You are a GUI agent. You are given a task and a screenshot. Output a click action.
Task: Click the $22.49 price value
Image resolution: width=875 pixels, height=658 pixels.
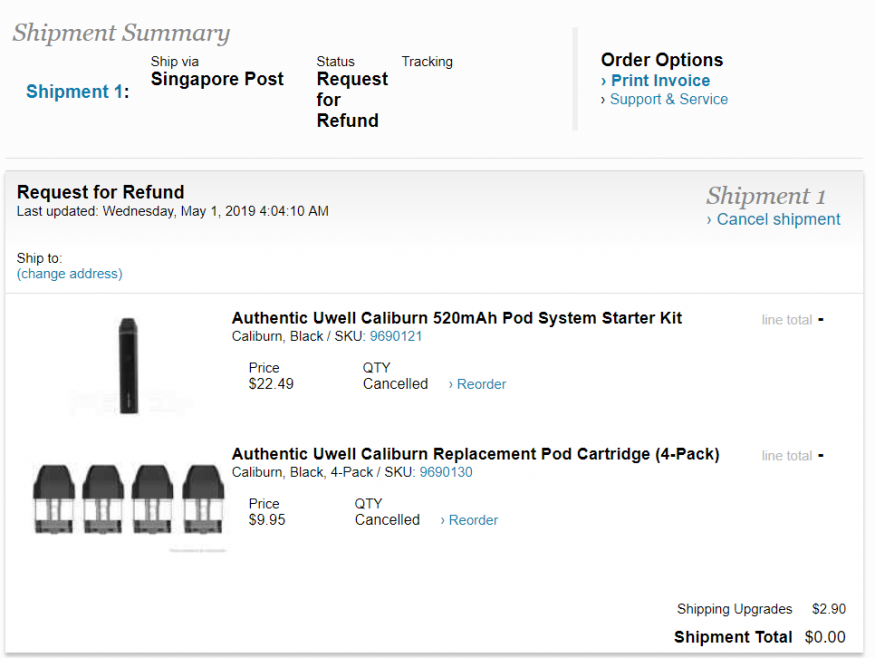271,384
